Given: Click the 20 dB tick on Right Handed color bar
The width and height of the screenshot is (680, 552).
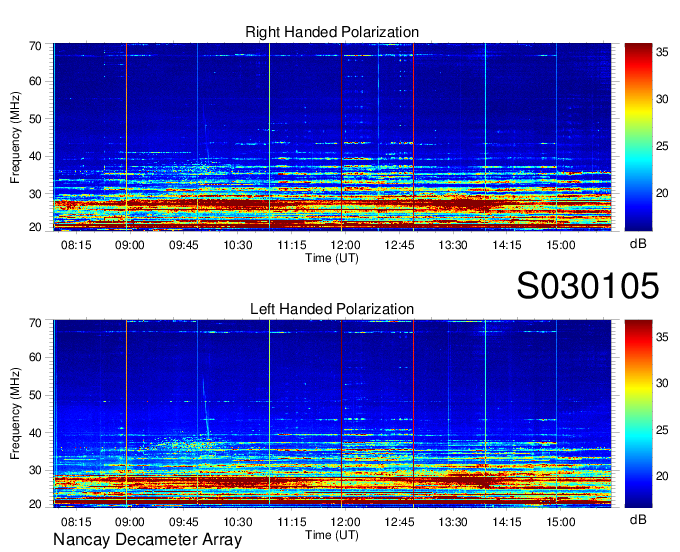Looking at the screenshot, I should point(662,193).
